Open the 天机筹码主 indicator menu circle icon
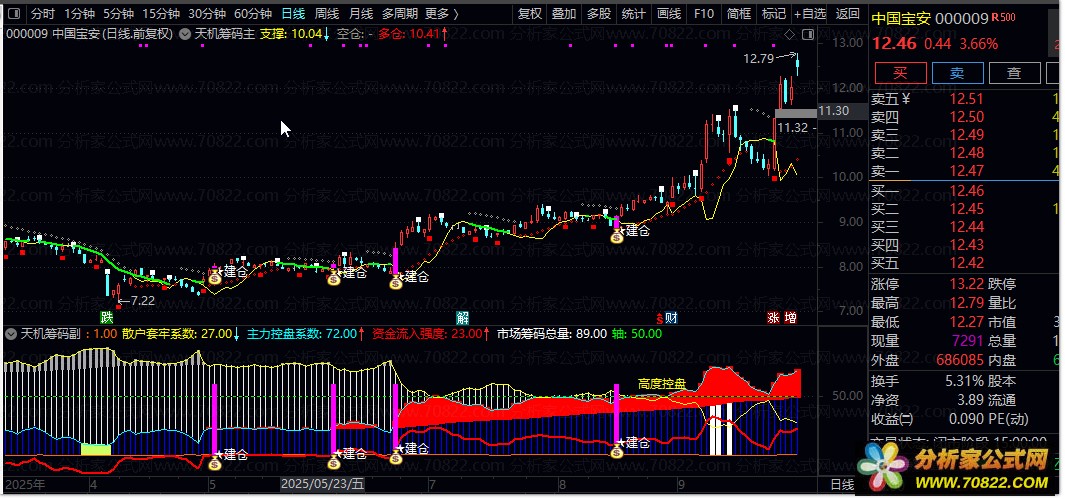1065x499 pixels. point(184,33)
